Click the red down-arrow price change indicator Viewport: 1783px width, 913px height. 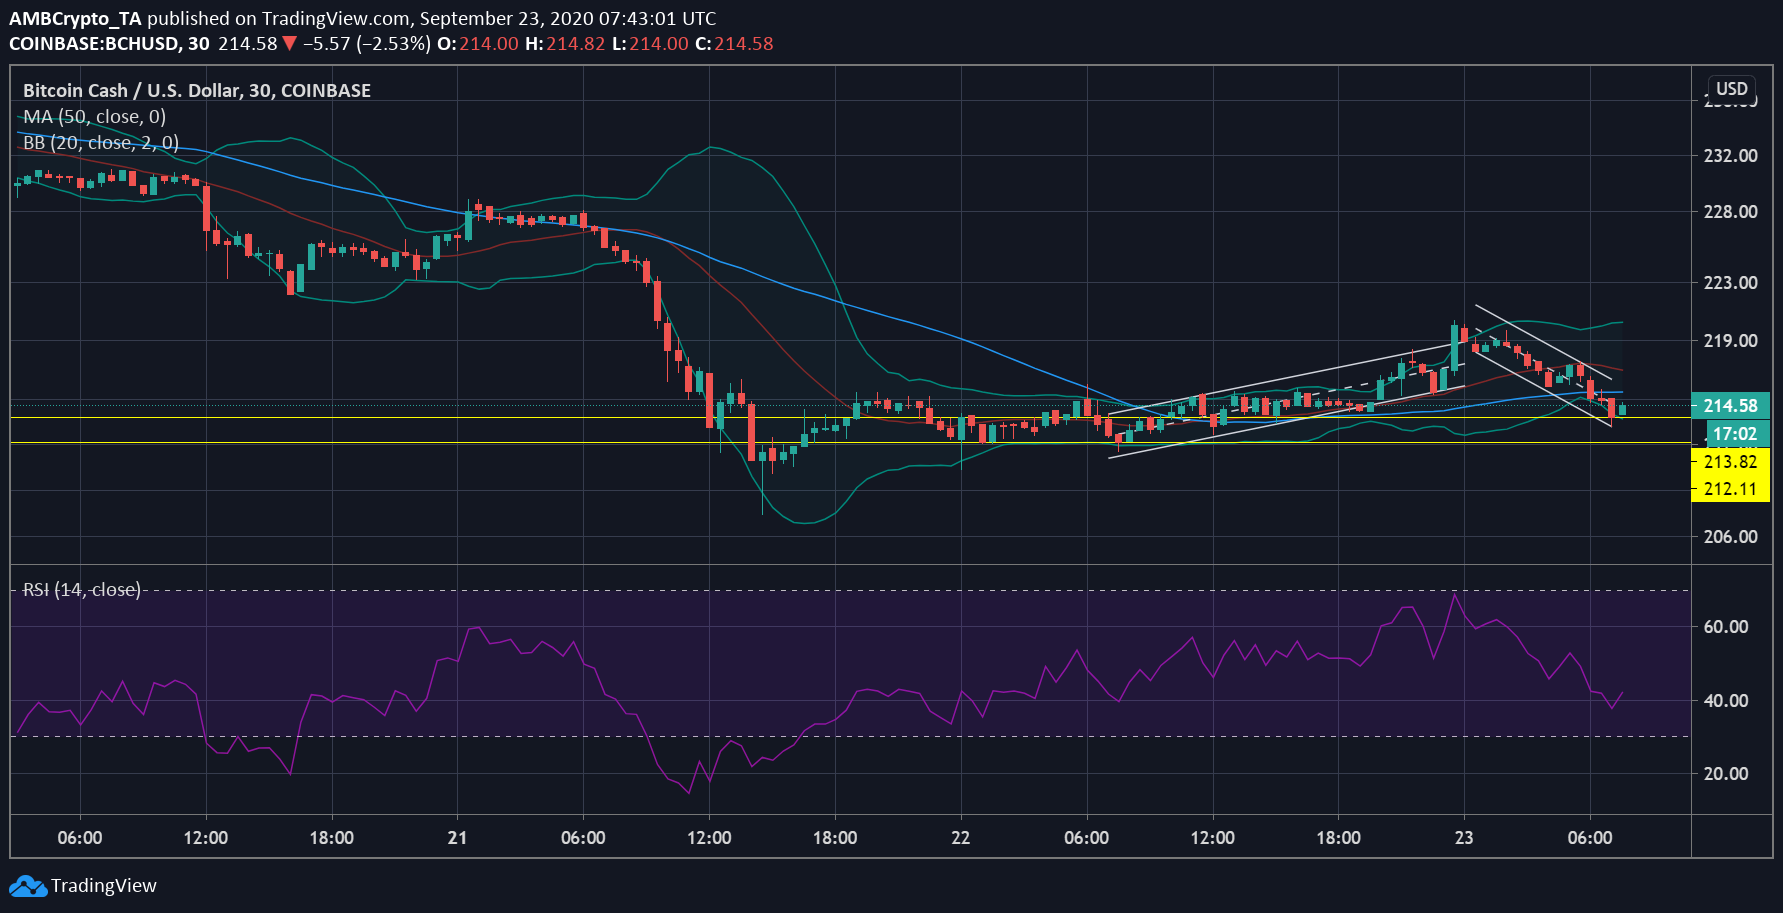[289, 43]
